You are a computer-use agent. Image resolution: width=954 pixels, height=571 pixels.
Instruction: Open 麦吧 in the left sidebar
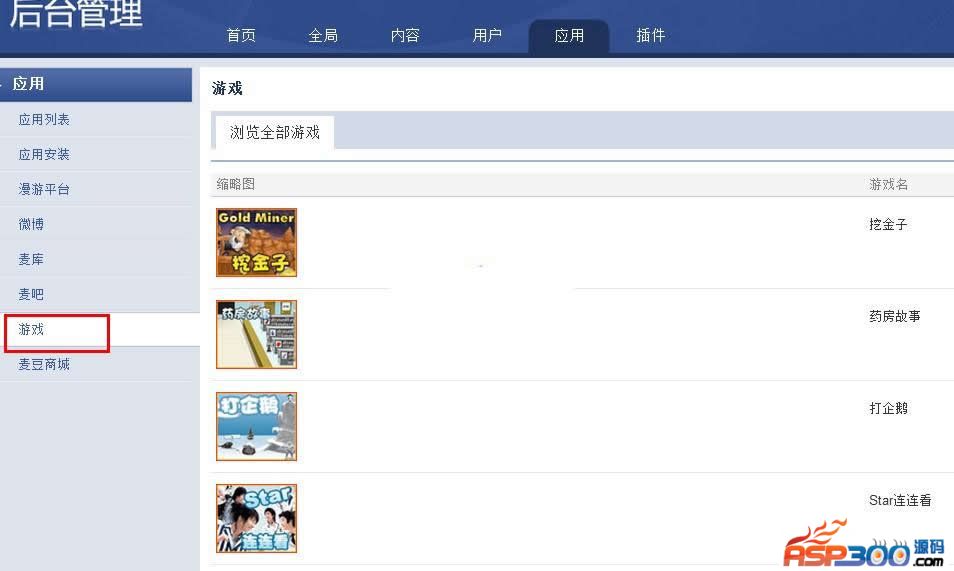[x=31, y=294]
